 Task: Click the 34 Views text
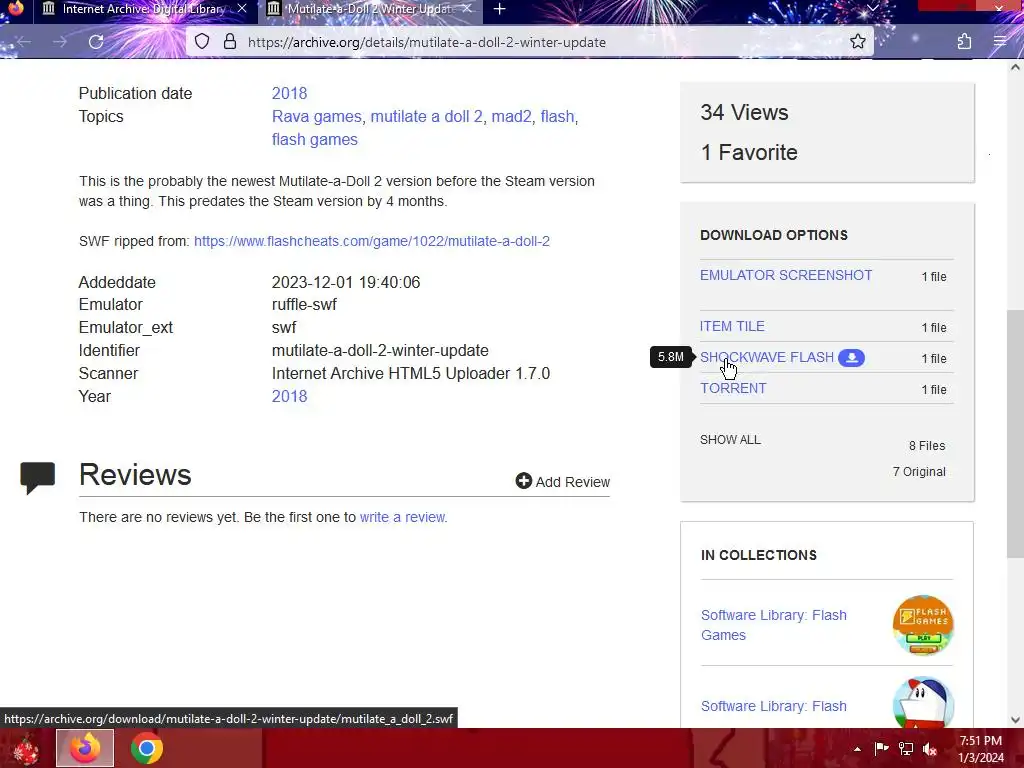click(x=744, y=112)
